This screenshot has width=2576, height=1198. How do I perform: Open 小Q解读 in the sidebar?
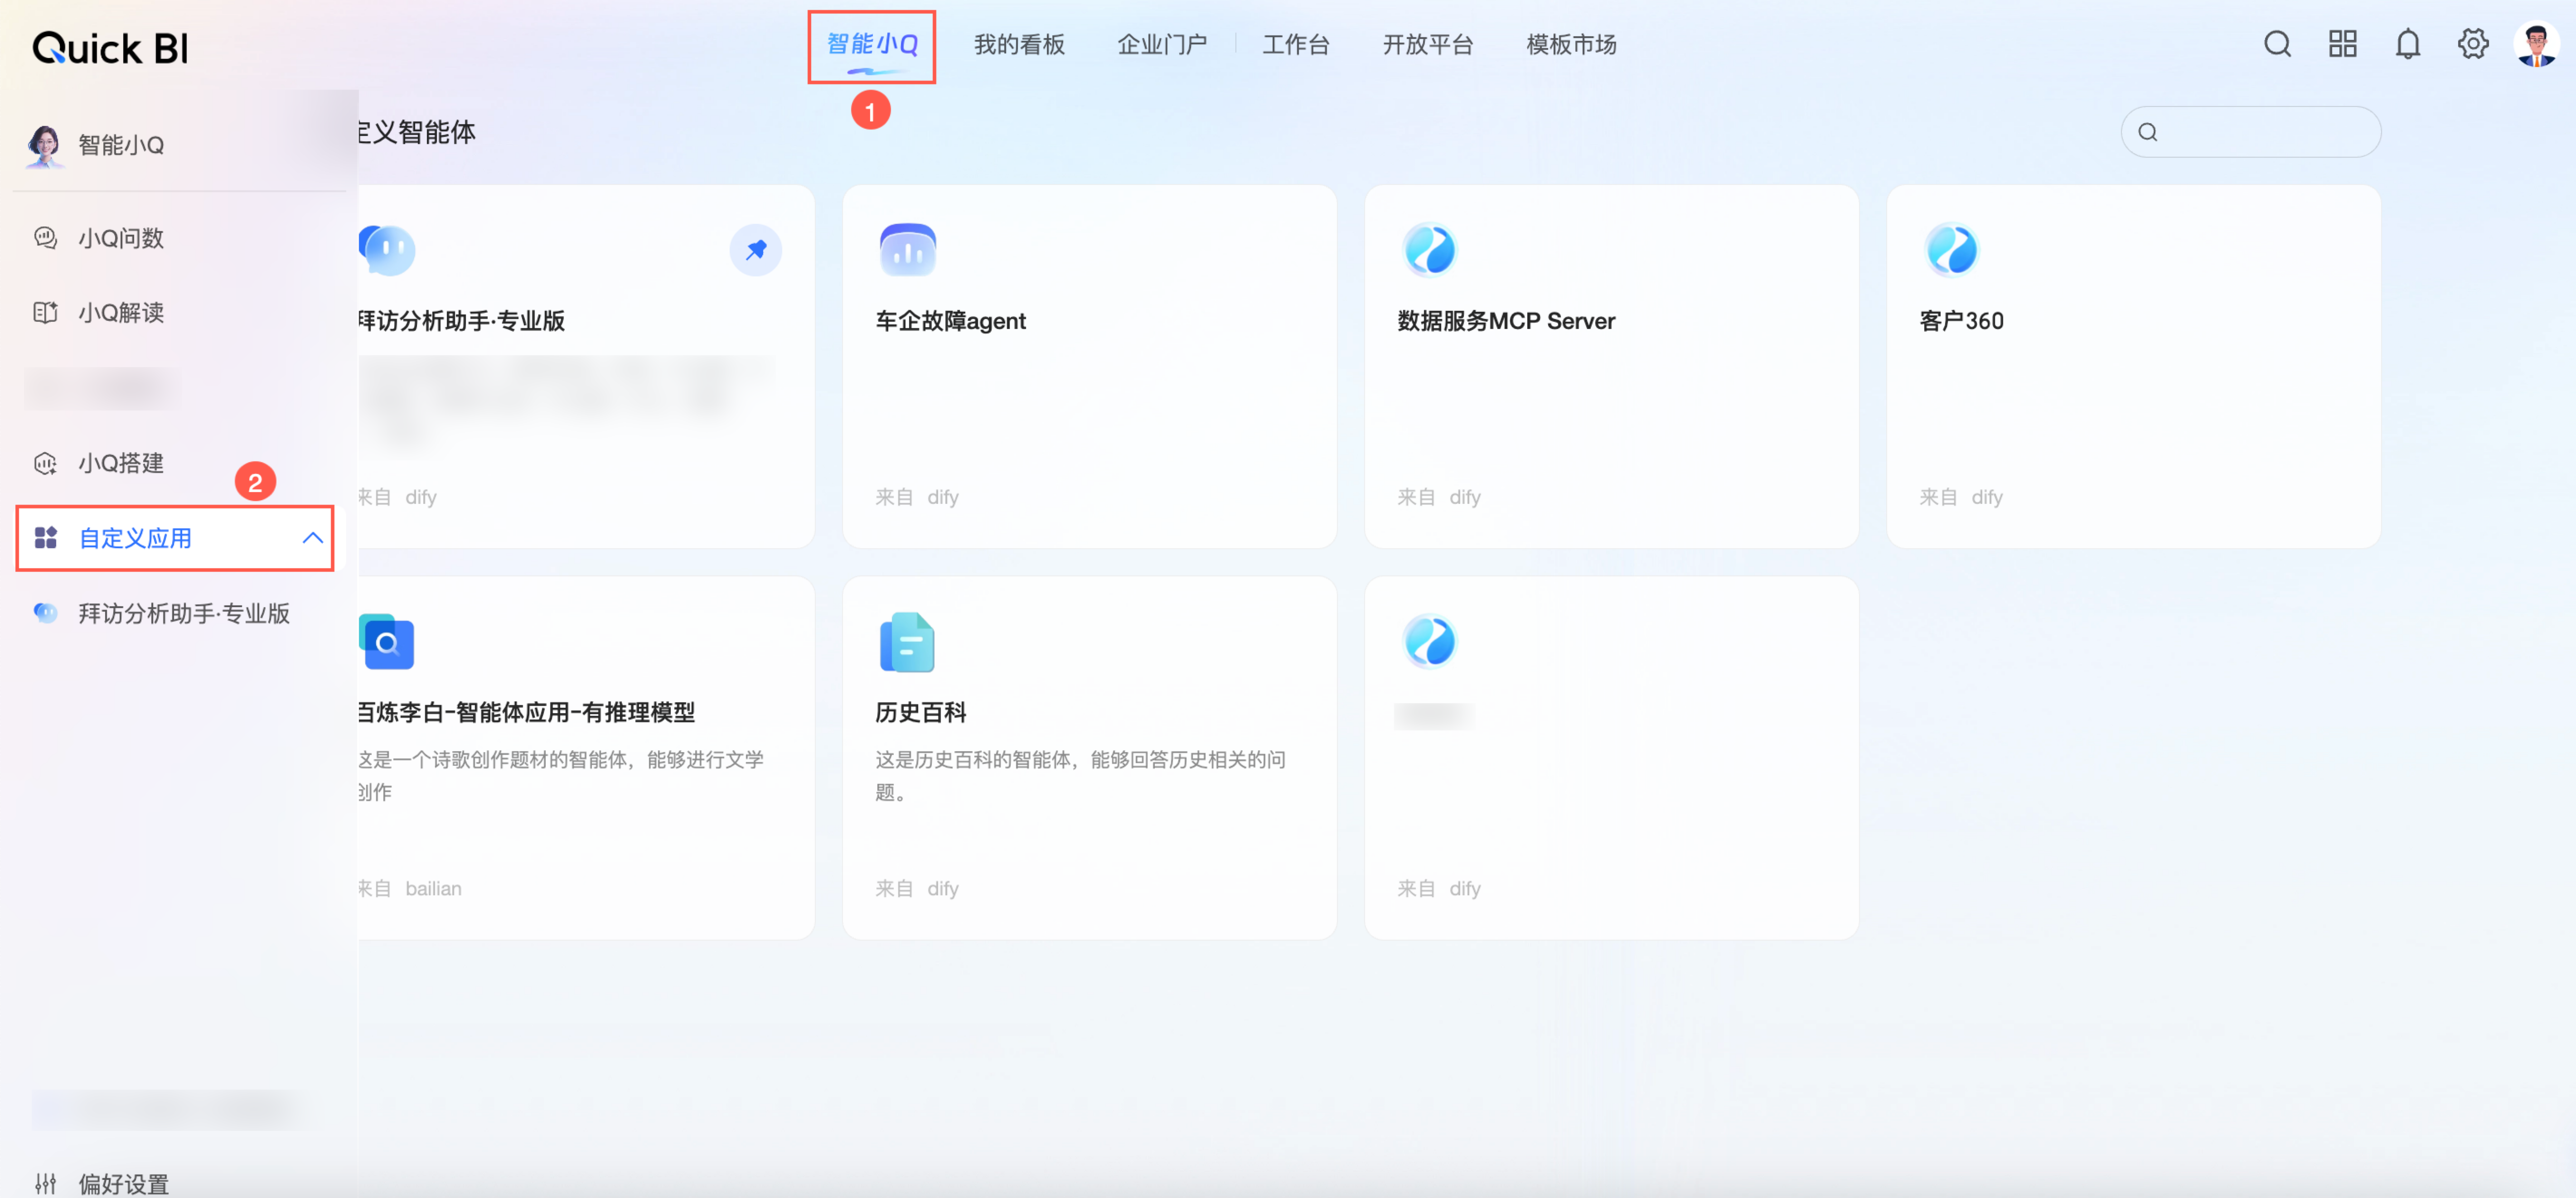point(121,313)
